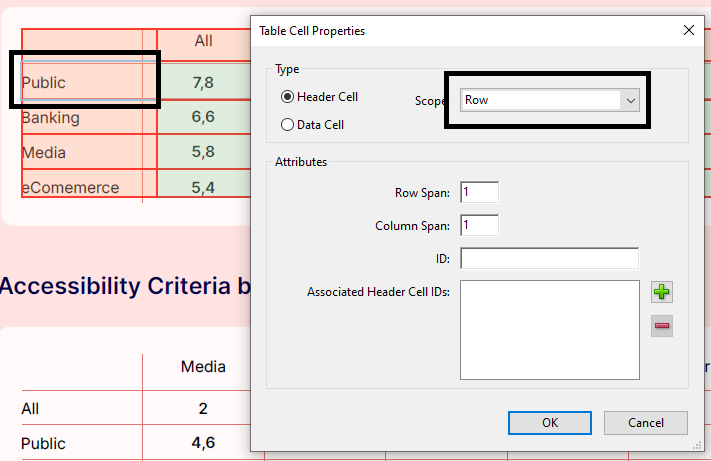
Task: Select the Header Cell radio button
Action: point(288,97)
